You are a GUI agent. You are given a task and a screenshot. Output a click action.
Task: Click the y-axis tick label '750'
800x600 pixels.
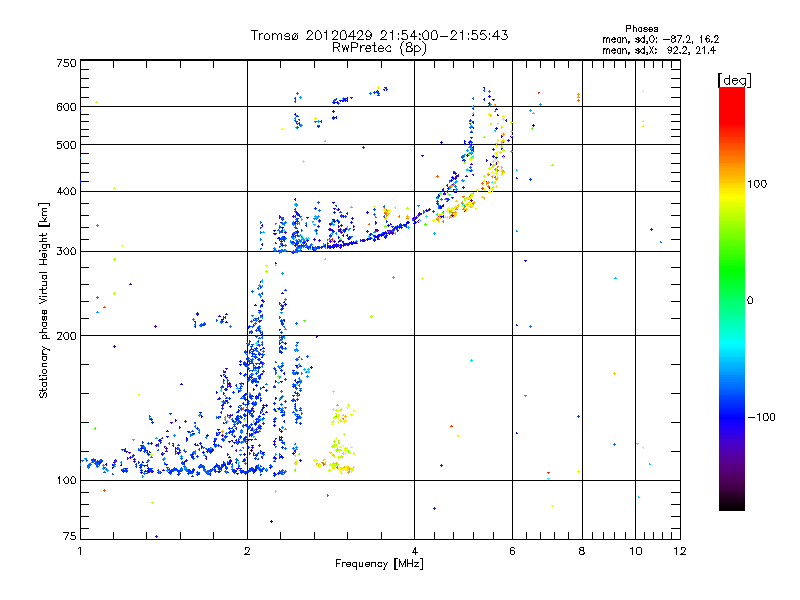(67, 63)
